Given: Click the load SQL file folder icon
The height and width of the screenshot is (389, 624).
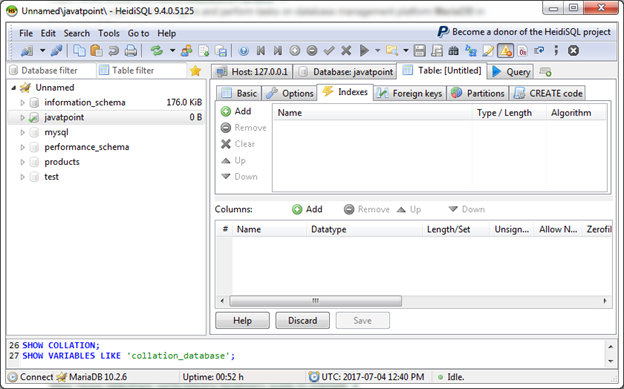Looking at the screenshot, I should (x=392, y=51).
